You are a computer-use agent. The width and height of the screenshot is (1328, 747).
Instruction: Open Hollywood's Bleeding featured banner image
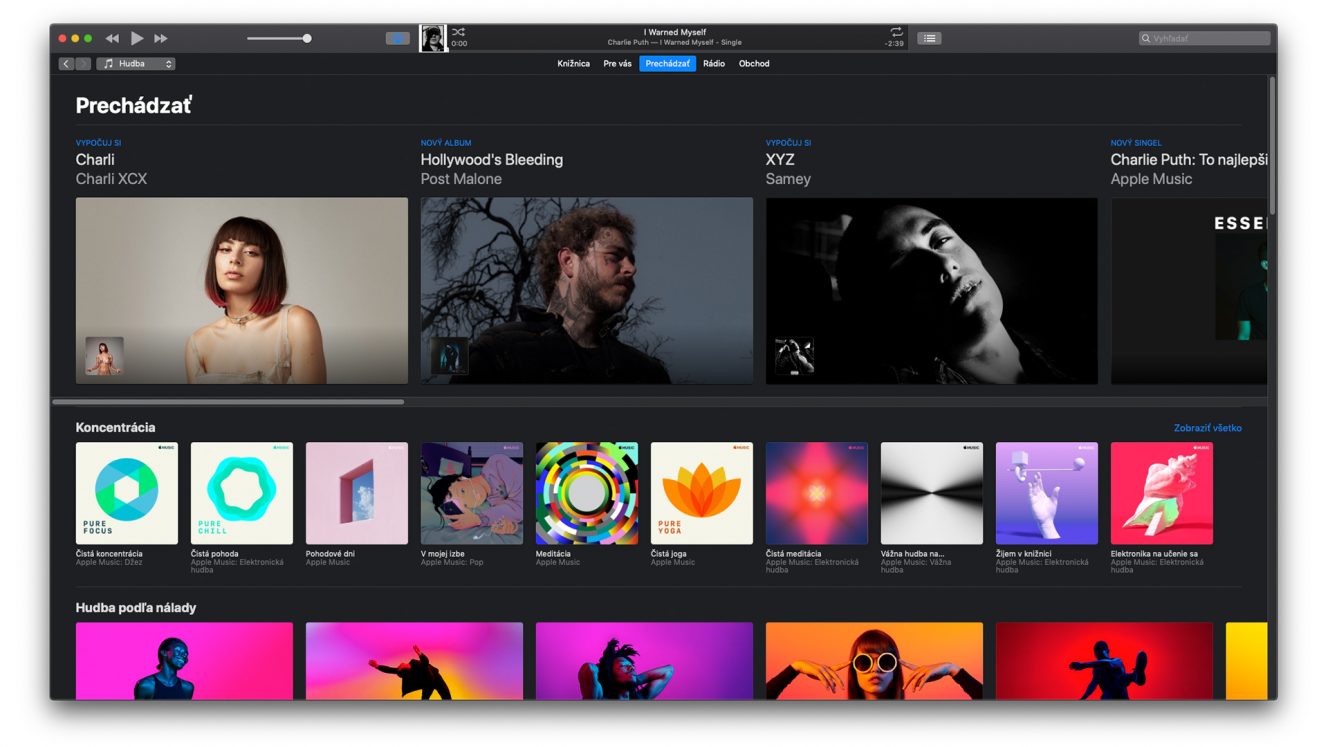point(587,290)
